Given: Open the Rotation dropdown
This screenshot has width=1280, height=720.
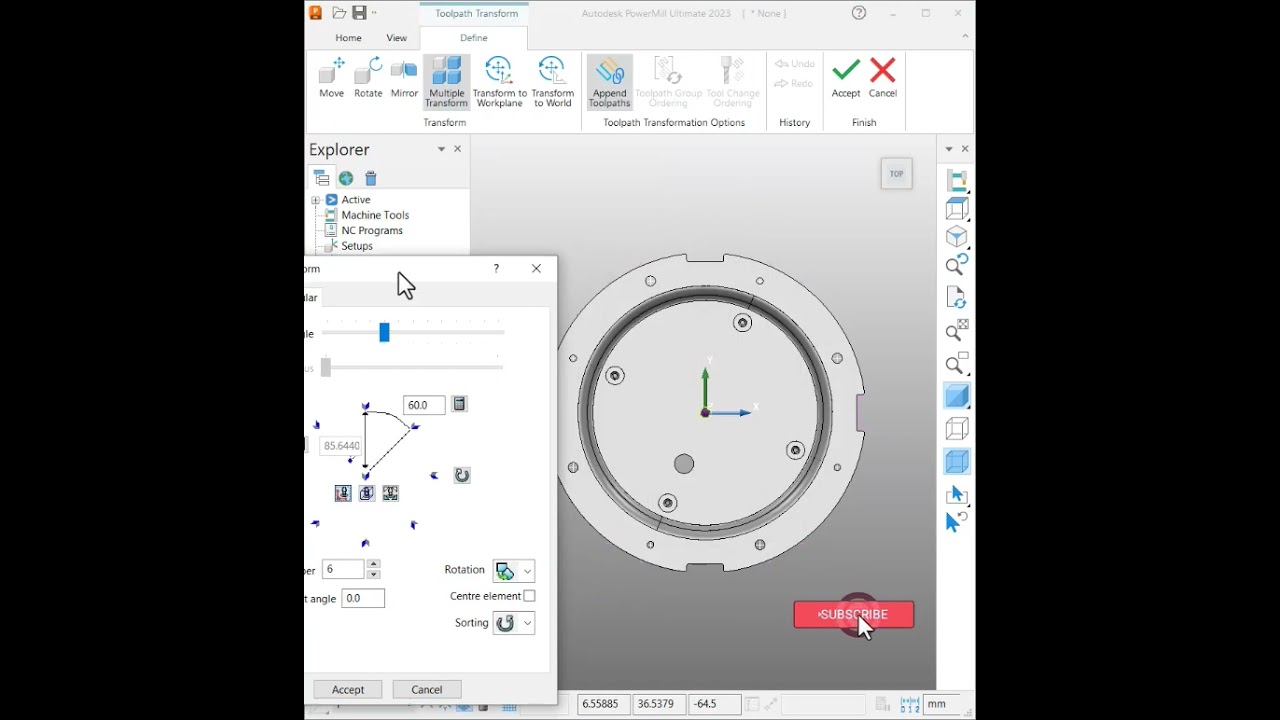Looking at the screenshot, I should point(514,571).
